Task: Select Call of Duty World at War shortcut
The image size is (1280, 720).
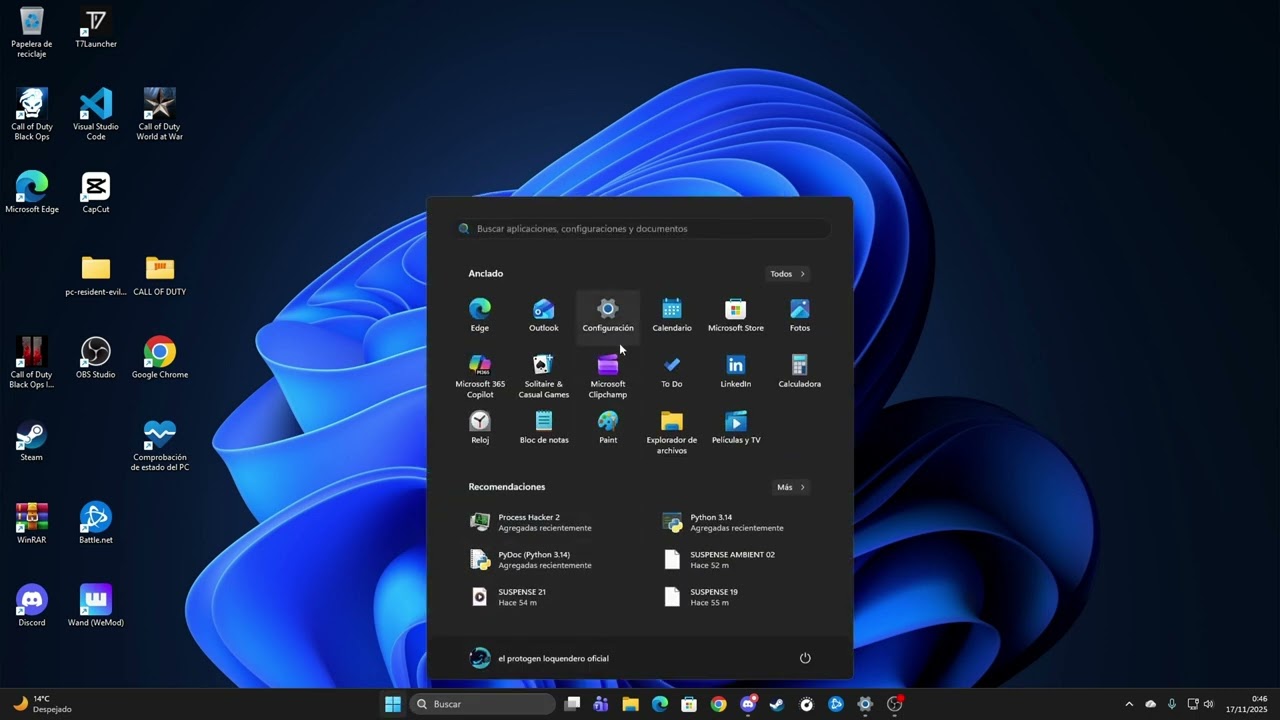Action: click(160, 114)
